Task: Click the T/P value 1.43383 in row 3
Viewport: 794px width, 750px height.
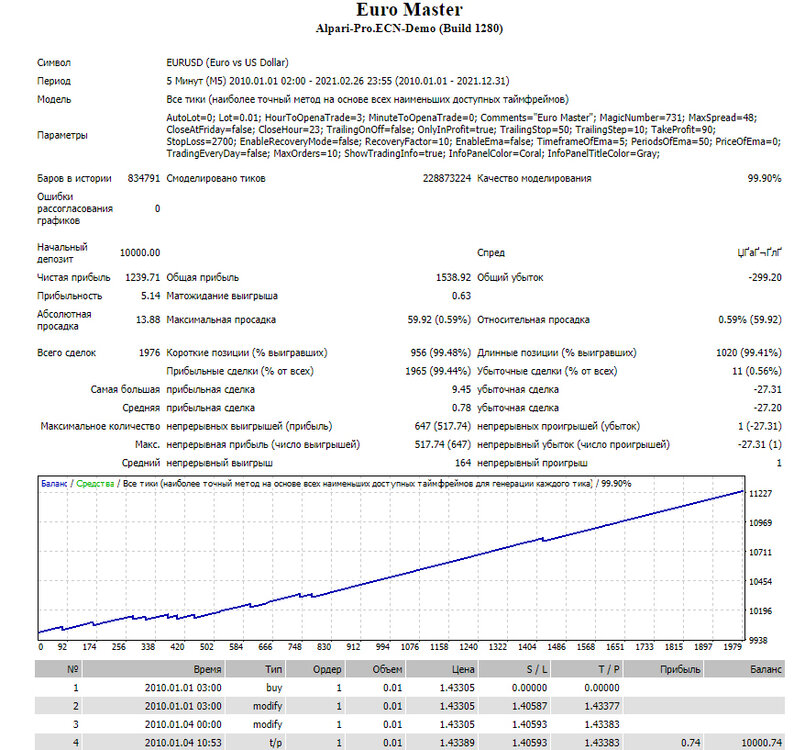Action: [x=602, y=724]
